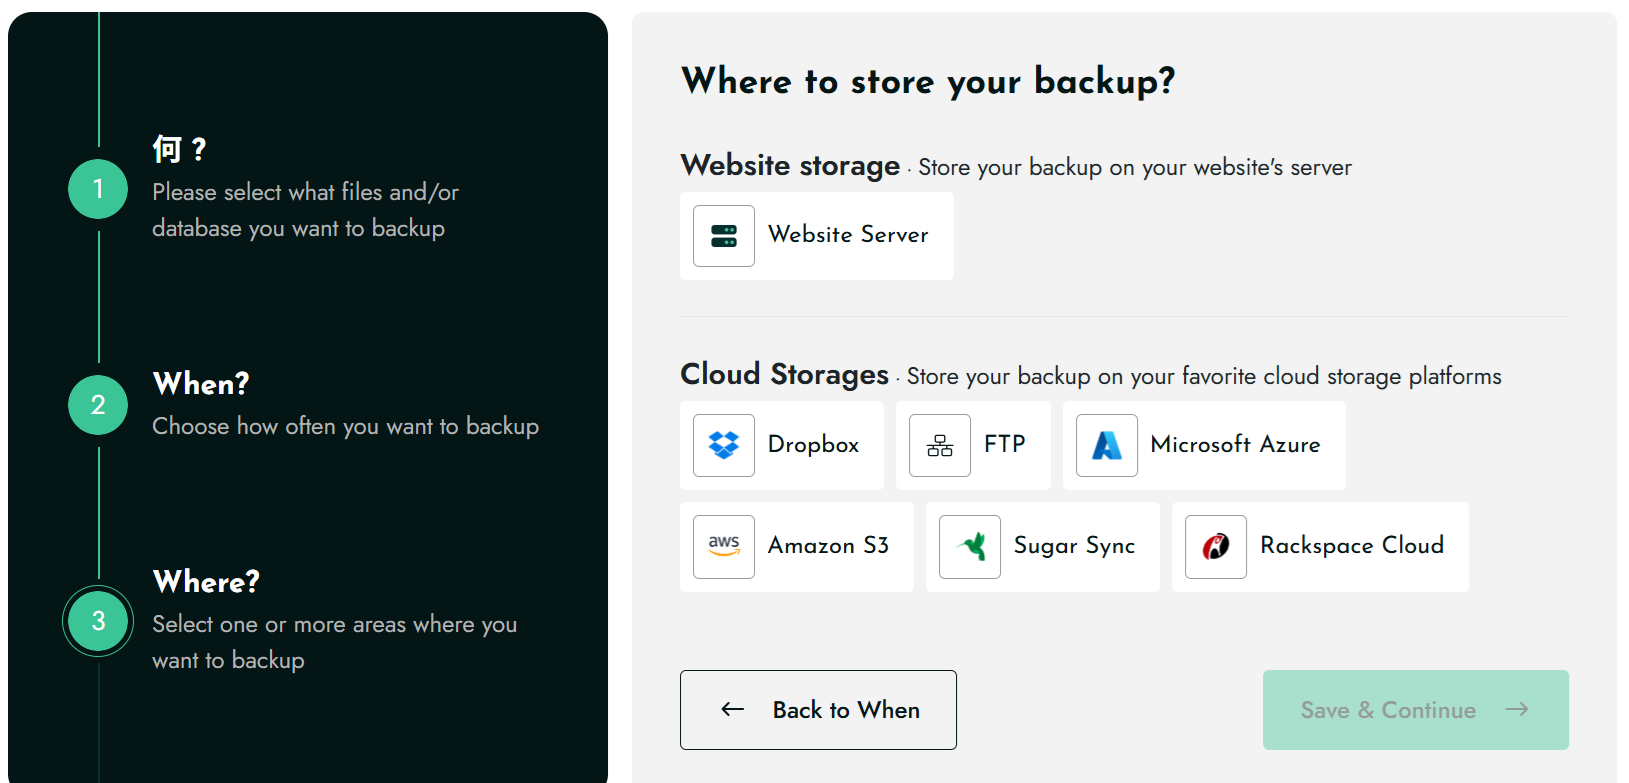Open the When? step heading
Image resolution: width=1629 pixels, height=783 pixels.
(201, 384)
